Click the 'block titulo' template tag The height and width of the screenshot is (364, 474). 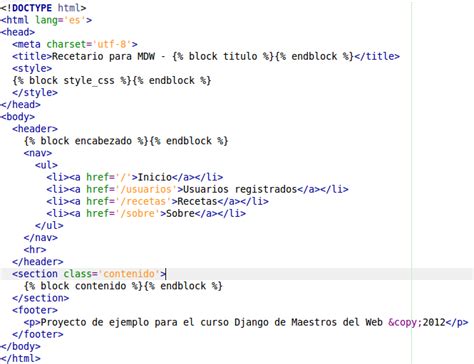[x=223, y=56]
